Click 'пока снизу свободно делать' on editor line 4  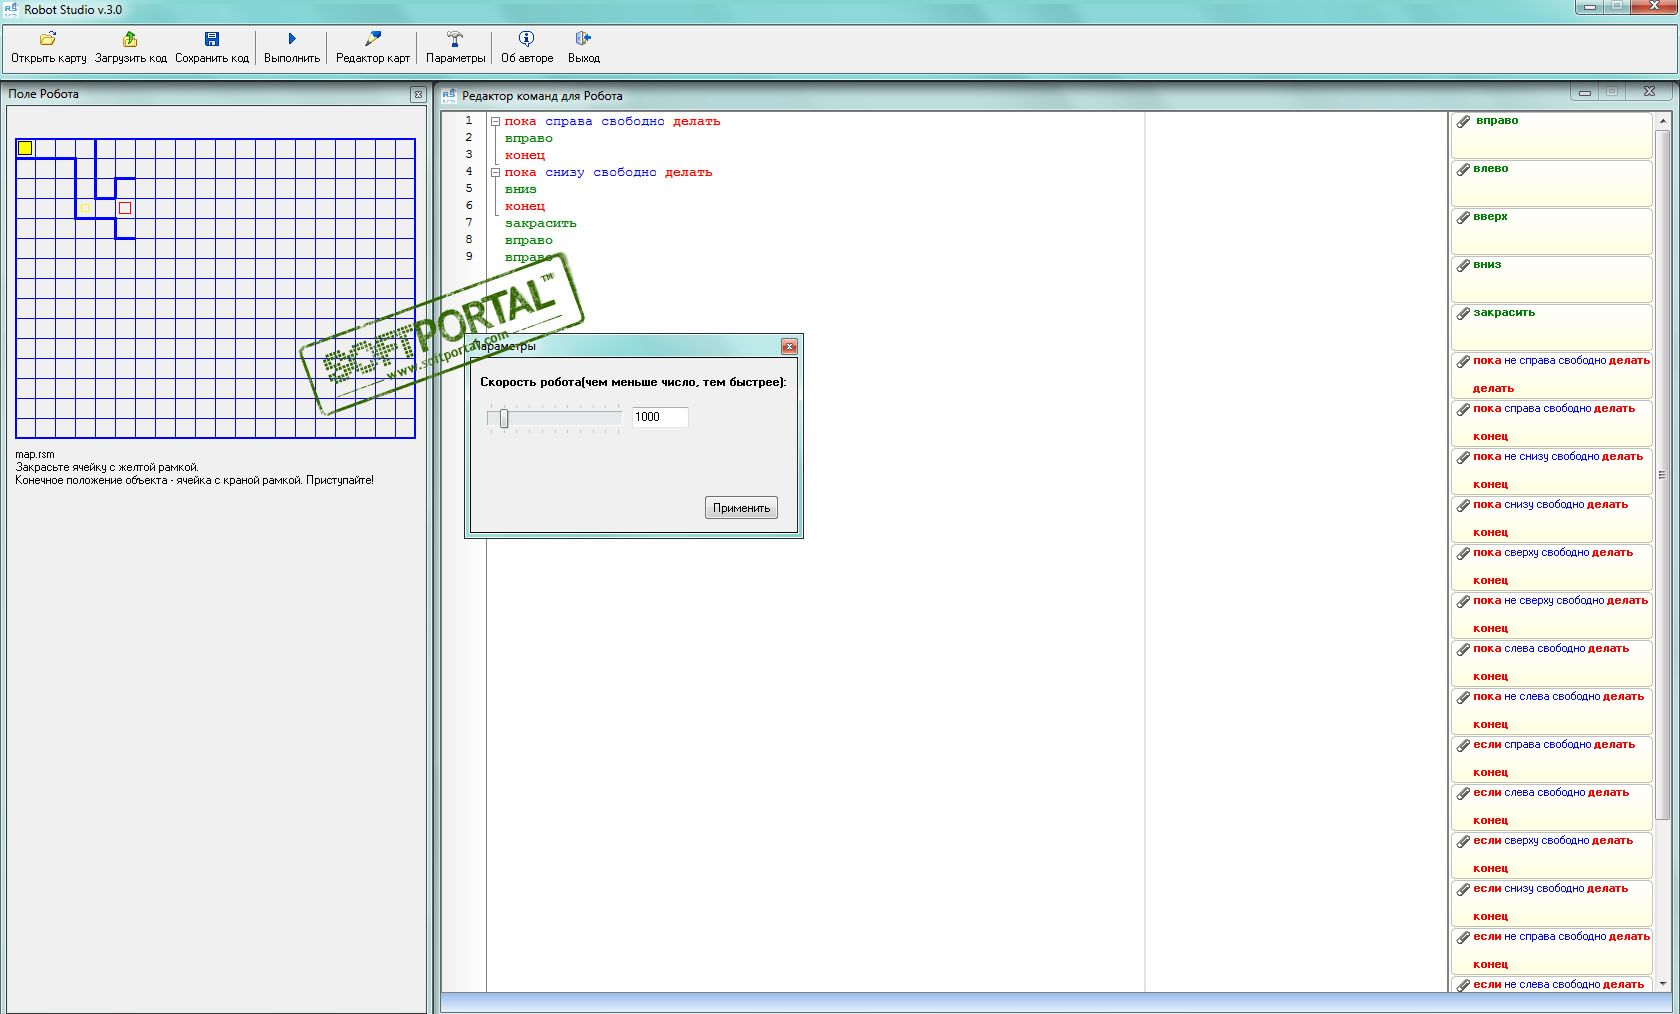click(608, 173)
